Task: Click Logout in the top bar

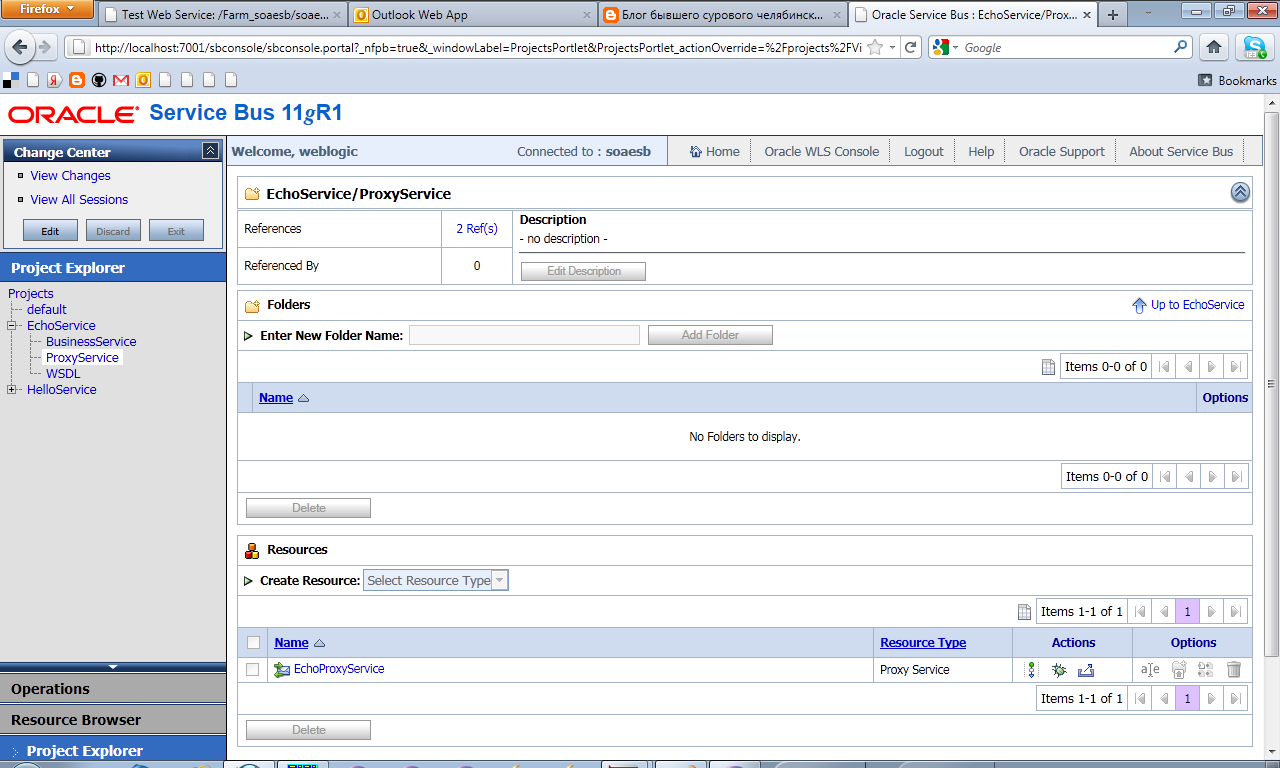Action: point(923,152)
